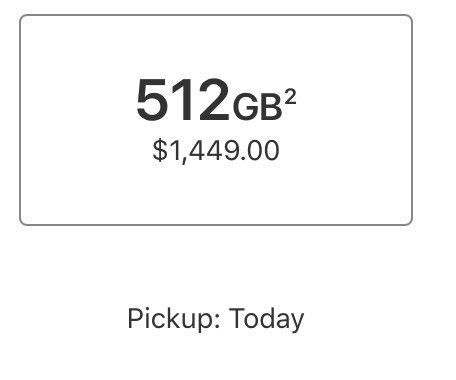Viewport: 456px width, 380px height.
Task: Click the left edge of the 512GB card
Action: tap(21, 120)
